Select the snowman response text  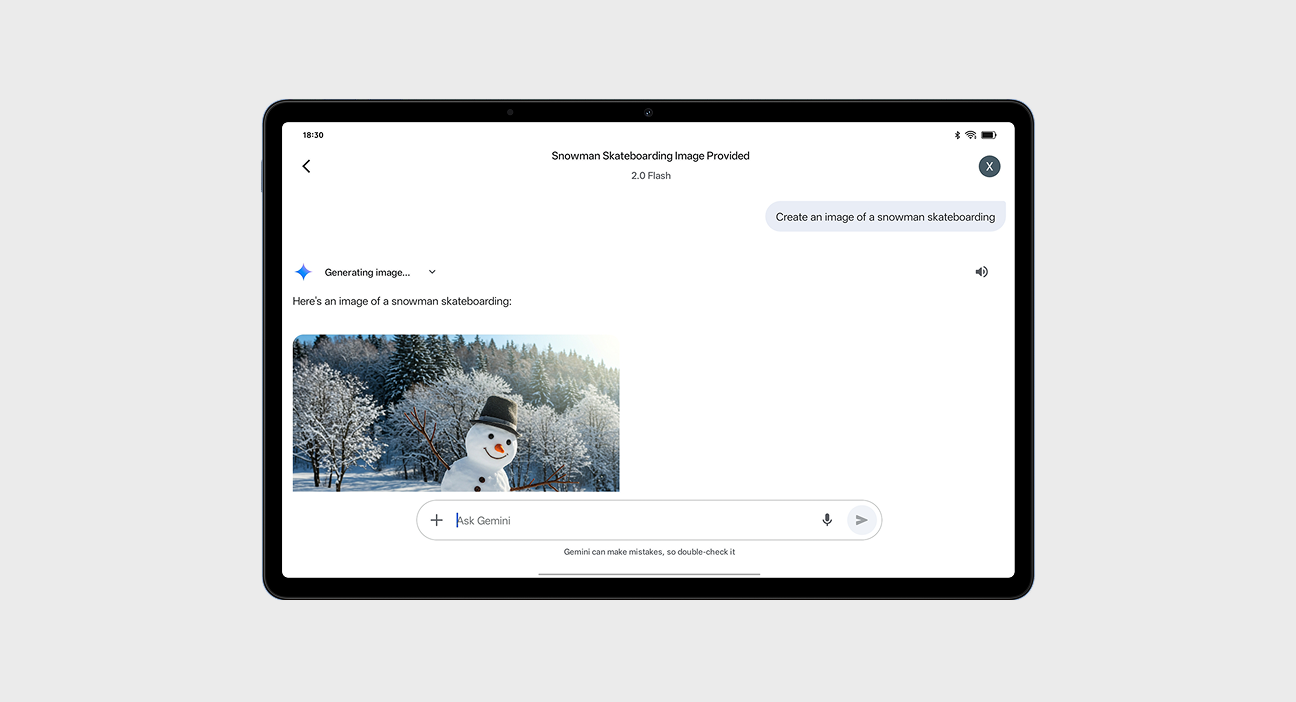click(x=402, y=300)
